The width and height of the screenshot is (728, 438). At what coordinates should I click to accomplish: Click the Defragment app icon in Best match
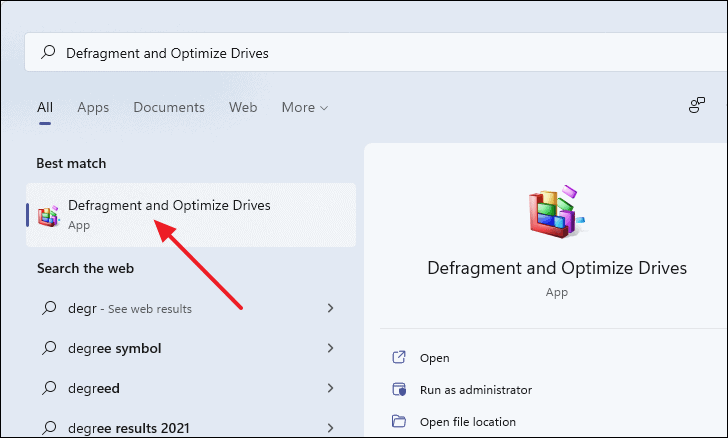click(49, 216)
